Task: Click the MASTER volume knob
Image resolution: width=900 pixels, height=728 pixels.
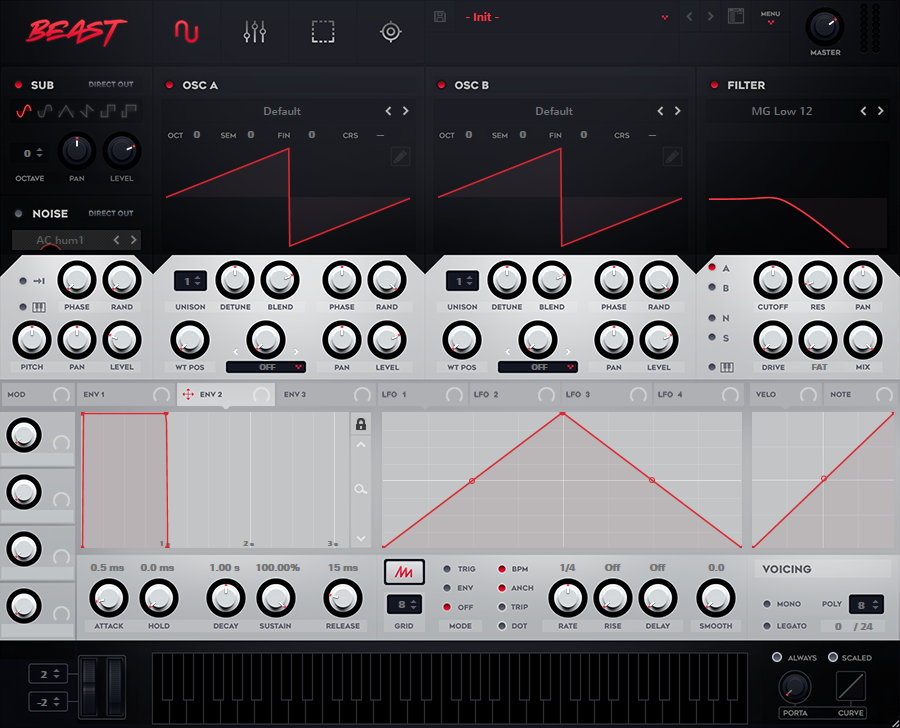Action: pyautogui.click(x=825, y=26)
